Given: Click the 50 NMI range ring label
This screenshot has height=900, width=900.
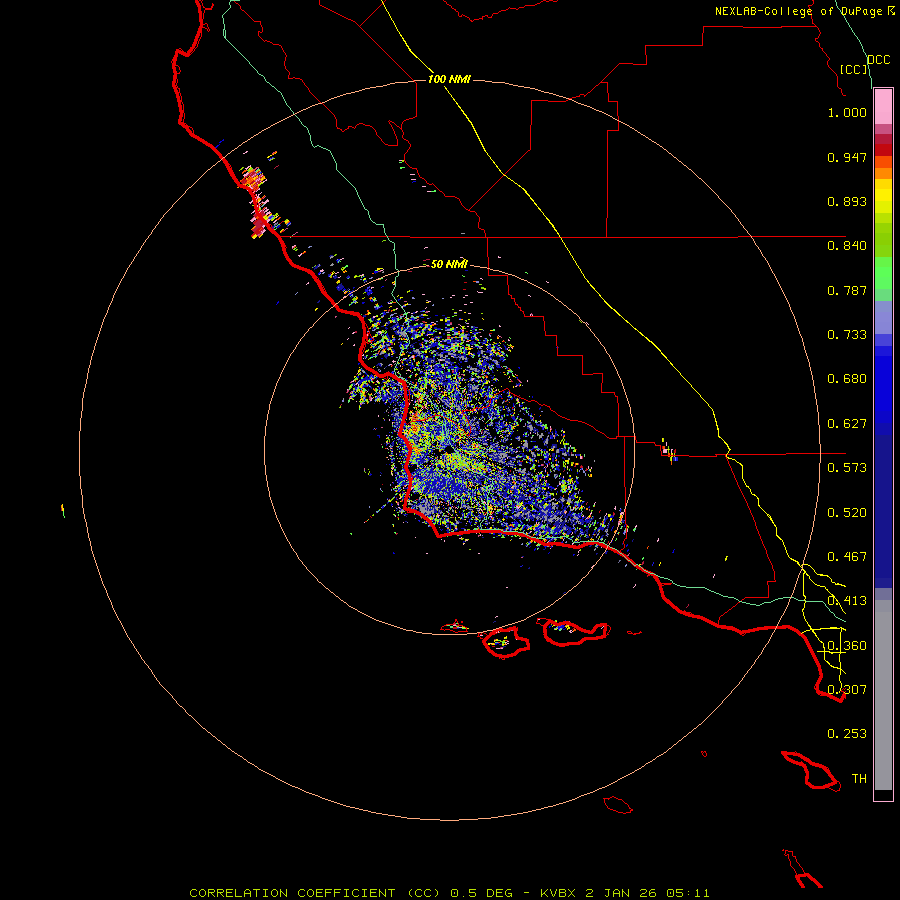Looking at the screenshot, I should tap(449, 264).
